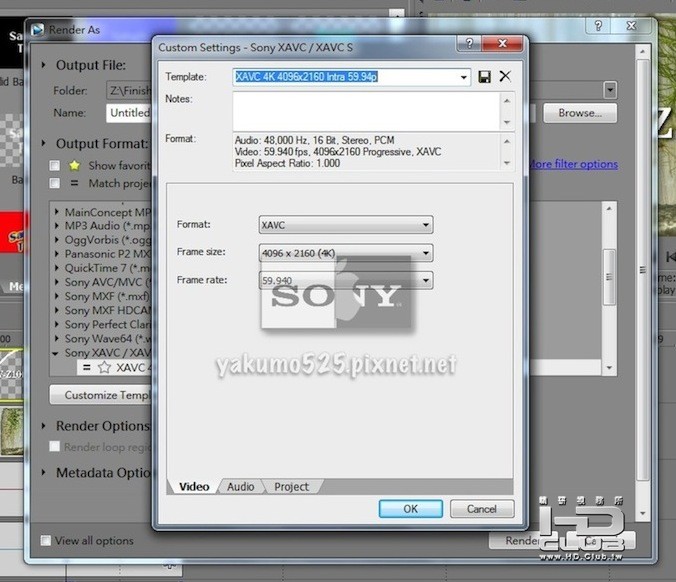Screen dimensions: 676x582
Task: Click the Browse button
Action: [x=580, y=113]
